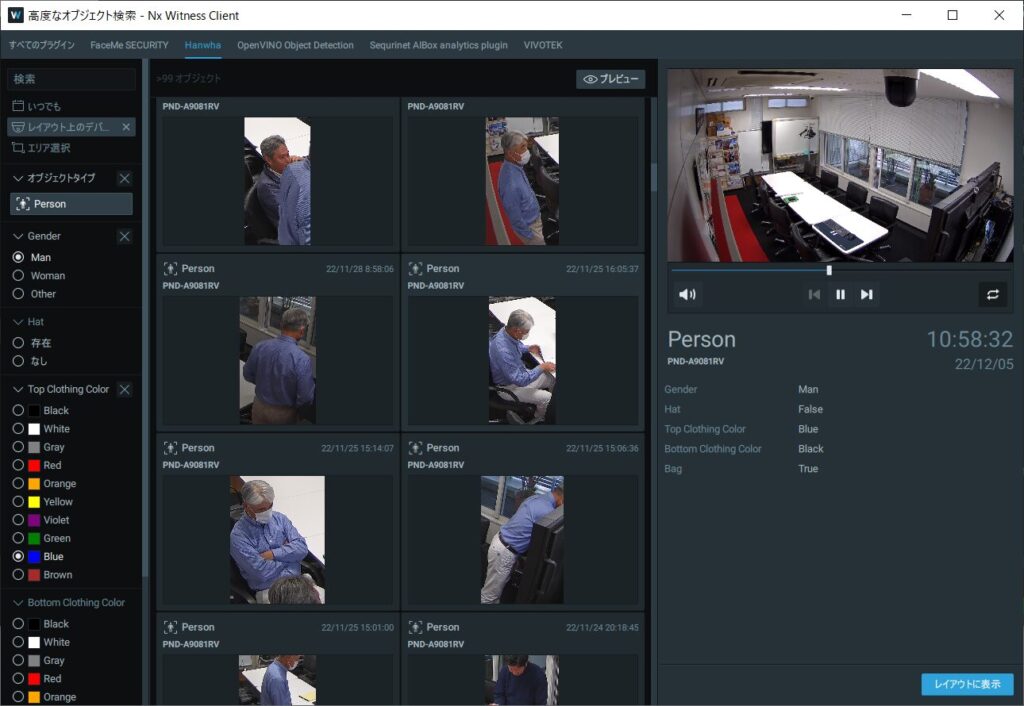The height and width of the screenshot is (706, 1024).
Task: Switch to the FaceMe SECURITY tab
Action: pyautogui.click(x=129, y=45)
